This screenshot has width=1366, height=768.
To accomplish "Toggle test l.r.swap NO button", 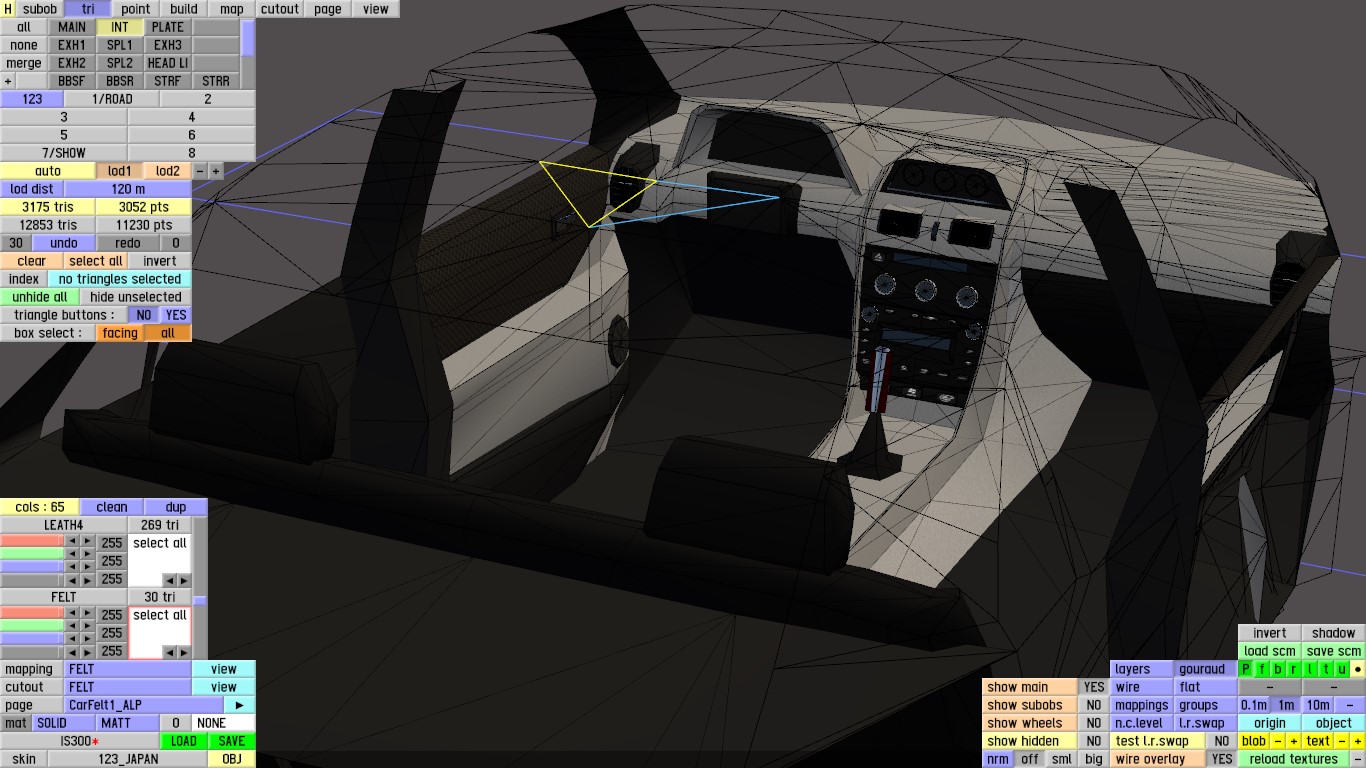I will point(1221,741).
